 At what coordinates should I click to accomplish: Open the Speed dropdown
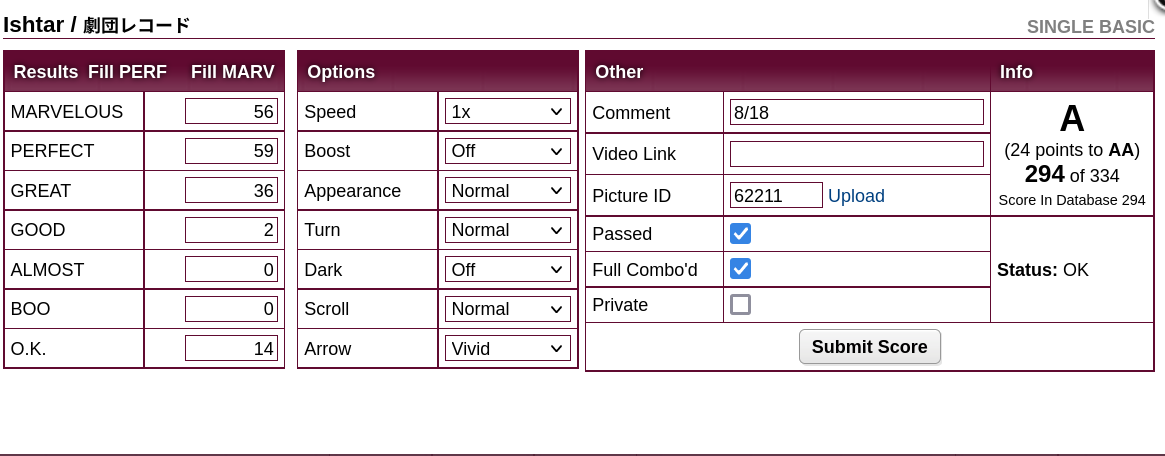(507, 111)
